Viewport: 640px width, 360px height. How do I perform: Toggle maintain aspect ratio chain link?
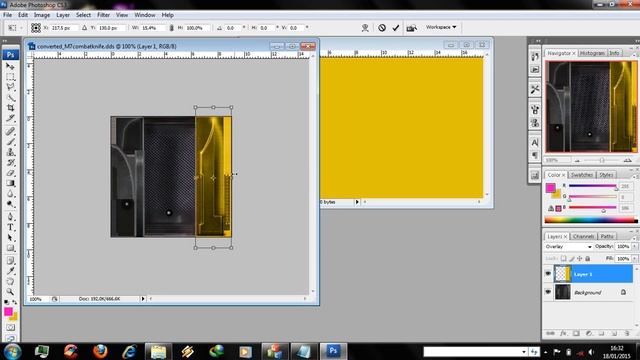click(171, 28)
